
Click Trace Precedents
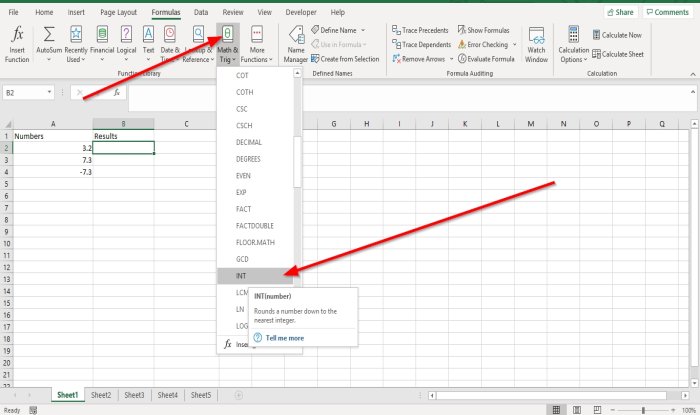(420, 30)
